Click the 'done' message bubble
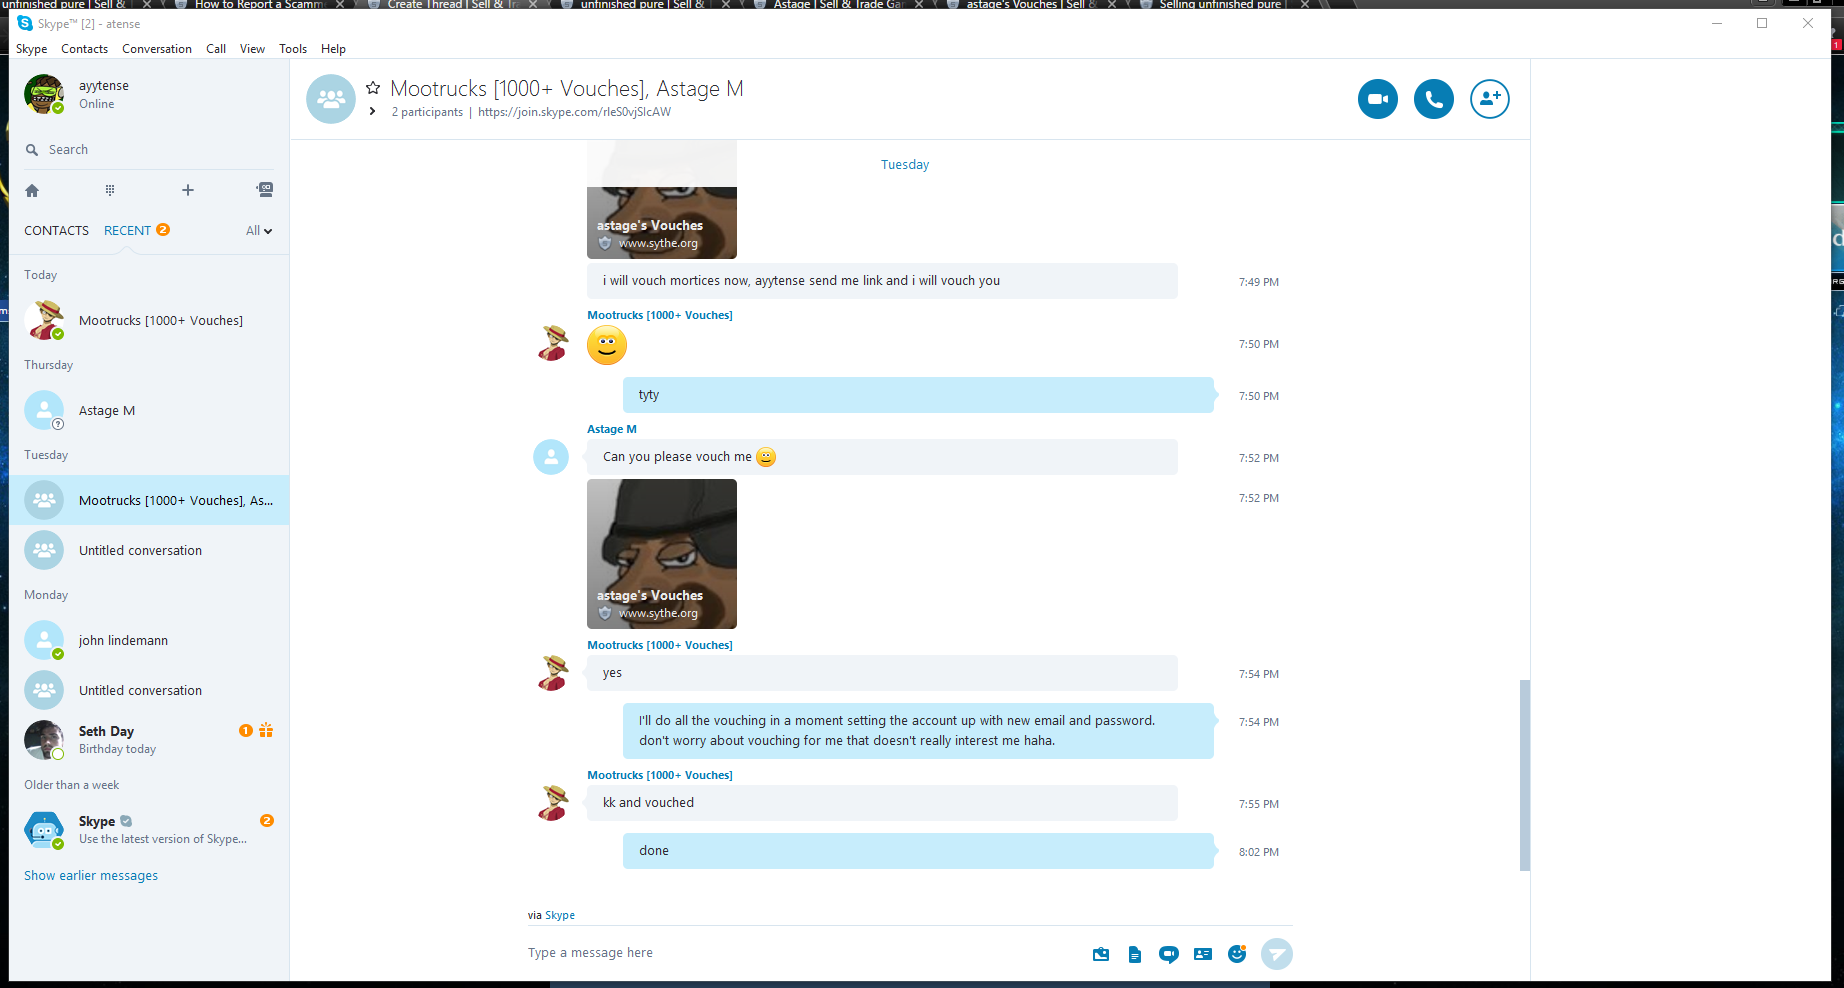This screenshot has width=1844, height=988. (918, 851)
